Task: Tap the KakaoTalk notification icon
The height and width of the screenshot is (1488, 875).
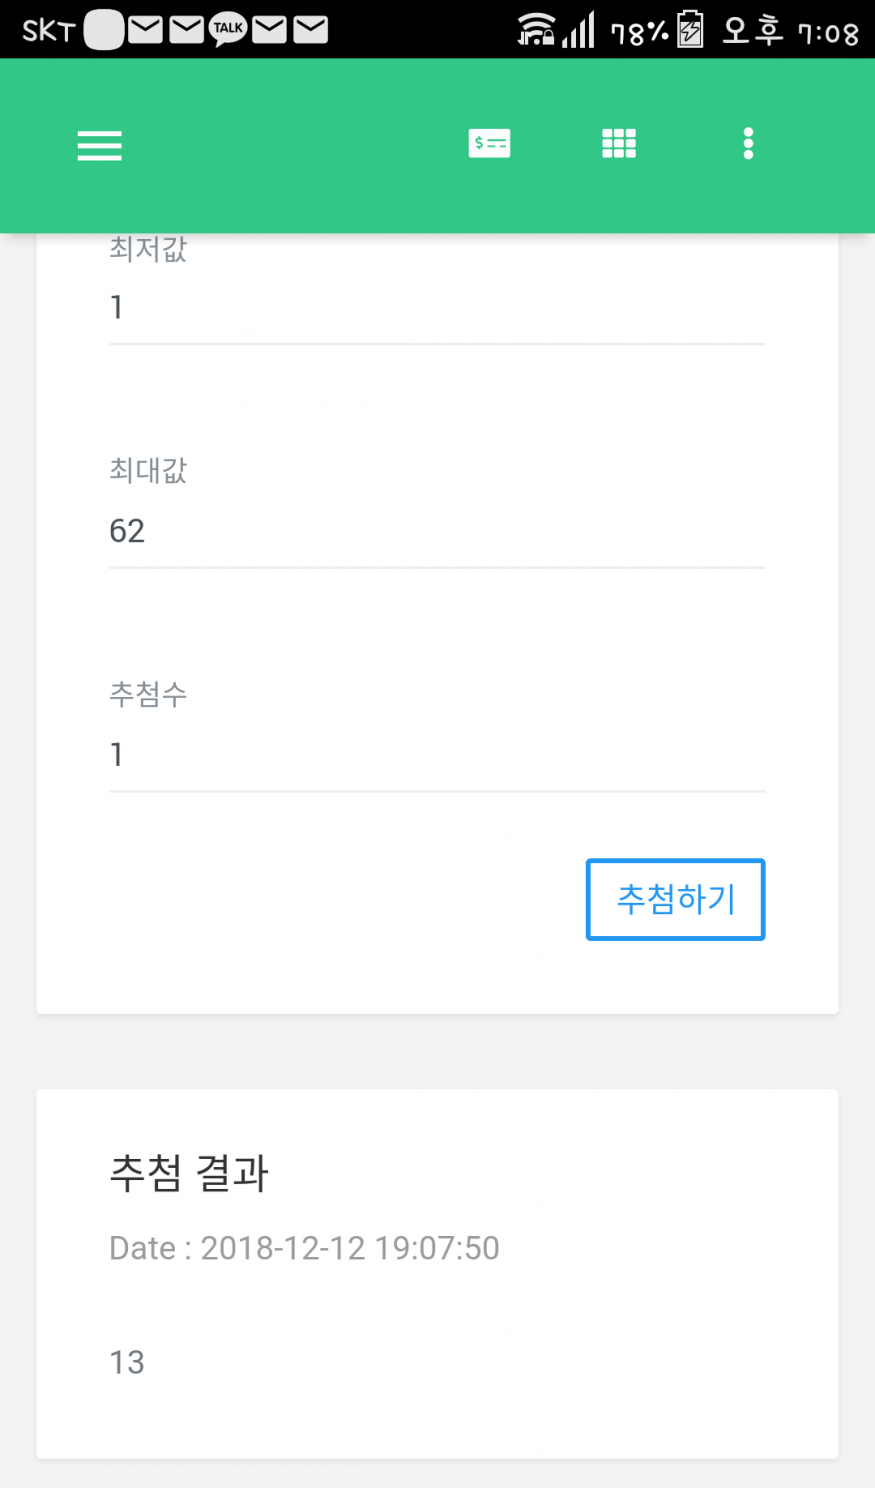Action: pos(228,30)
